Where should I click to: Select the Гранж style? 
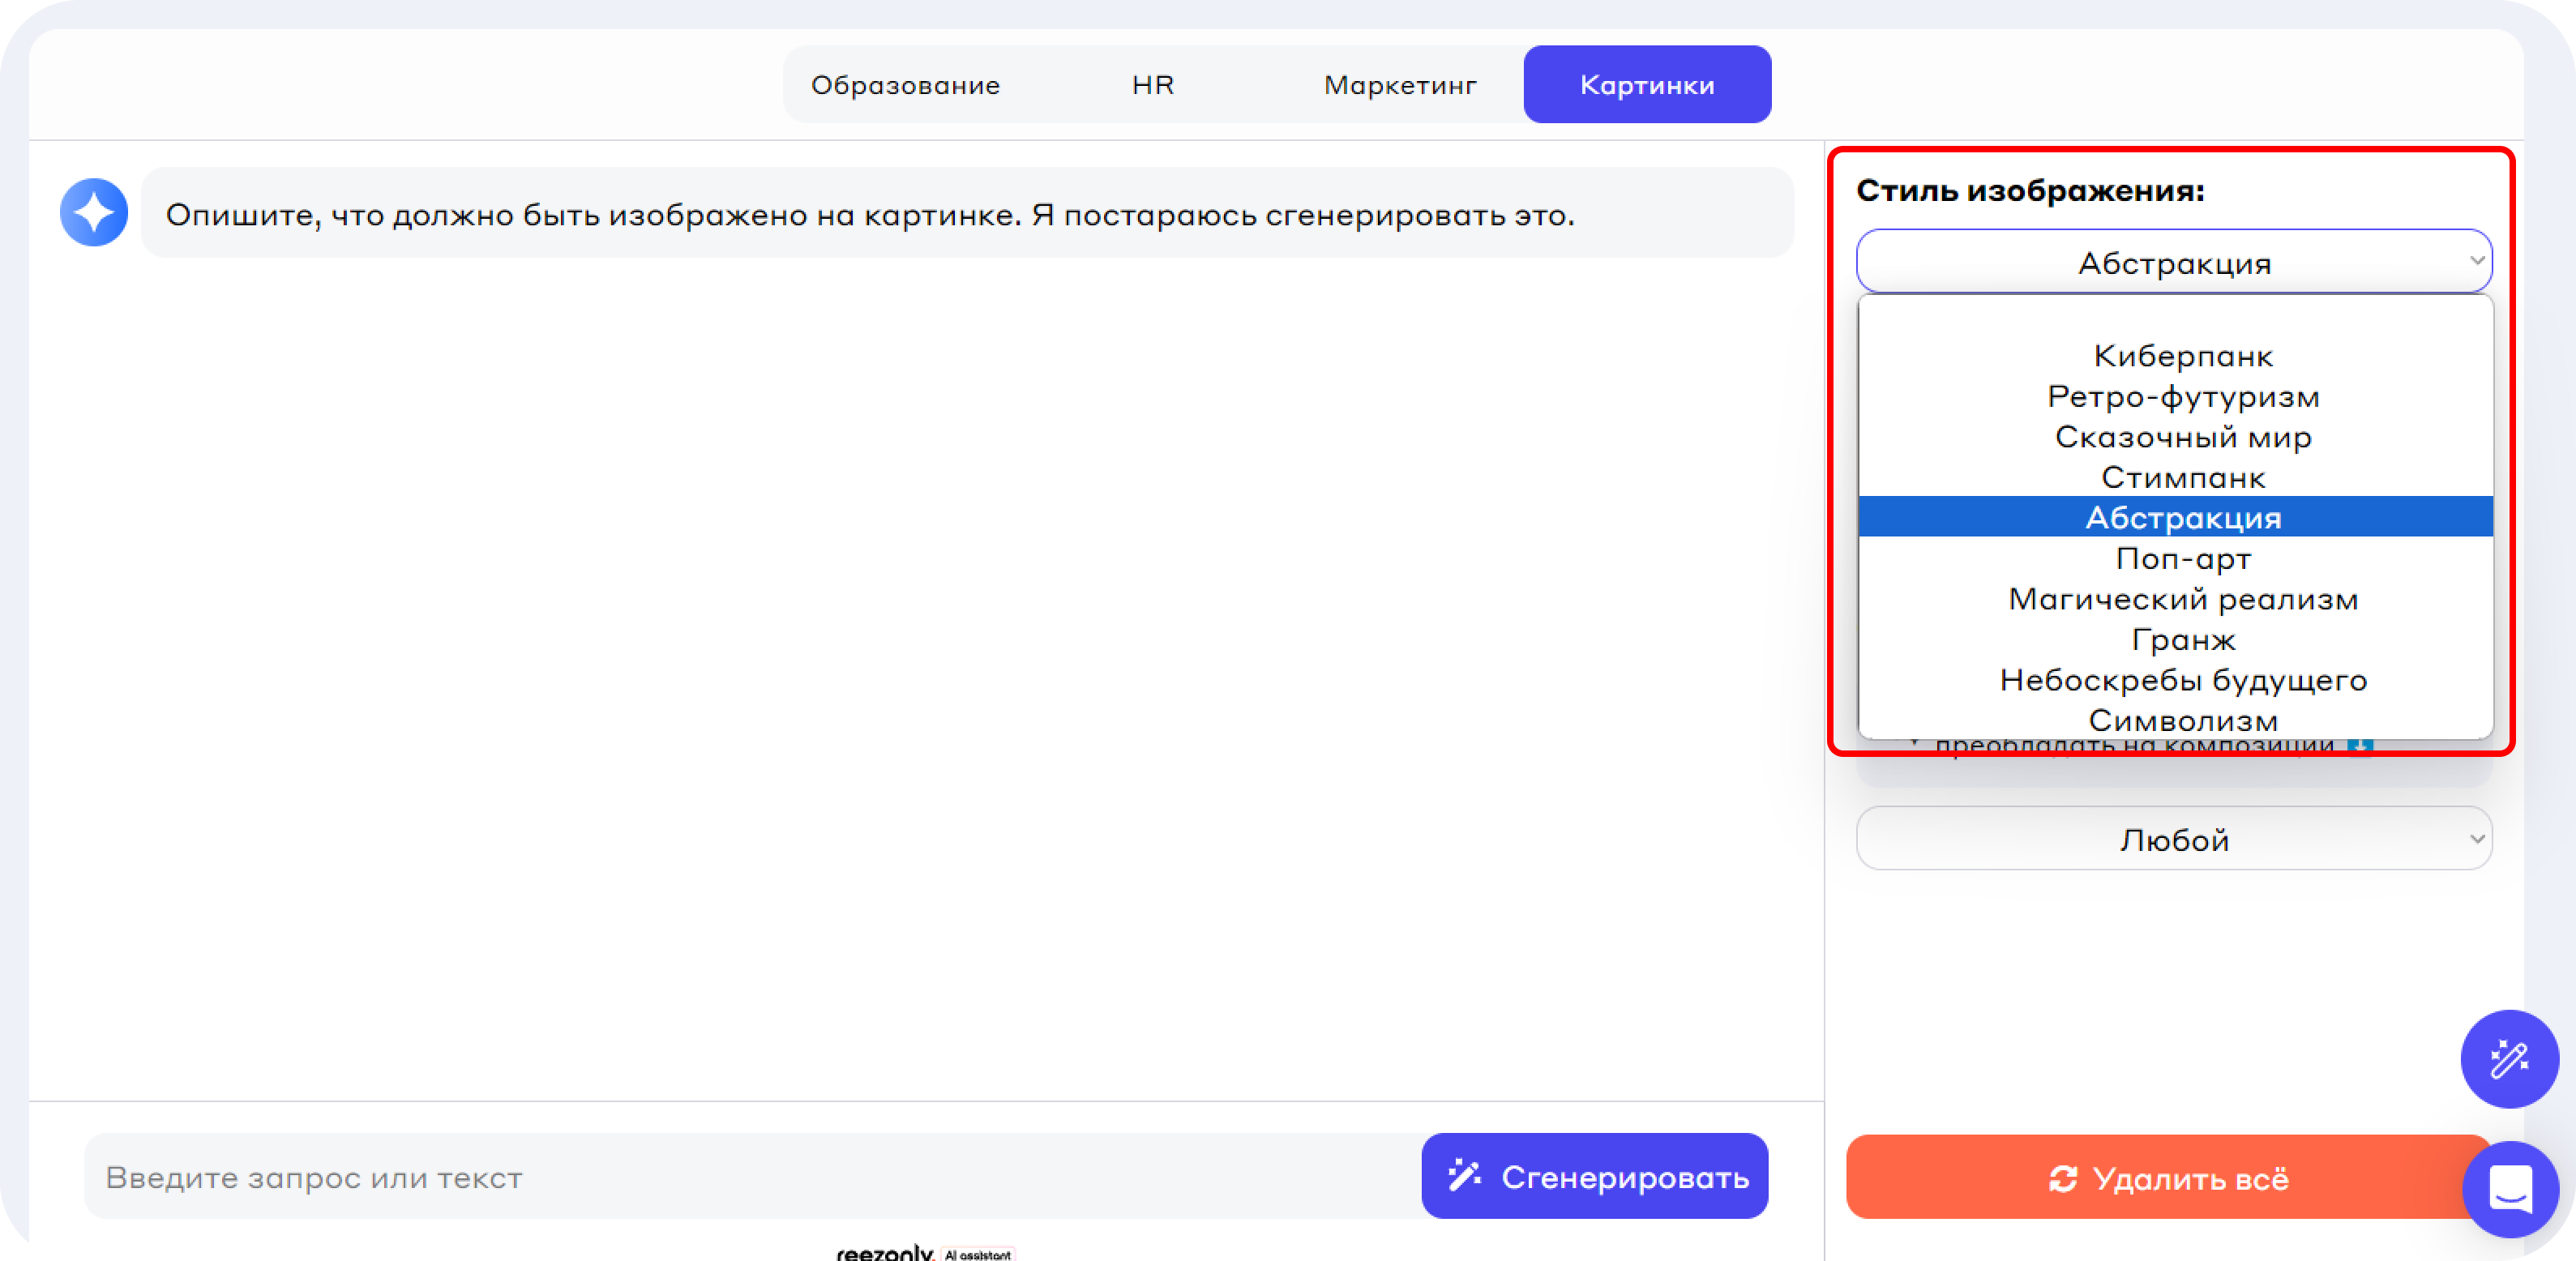pos(2182,640)
